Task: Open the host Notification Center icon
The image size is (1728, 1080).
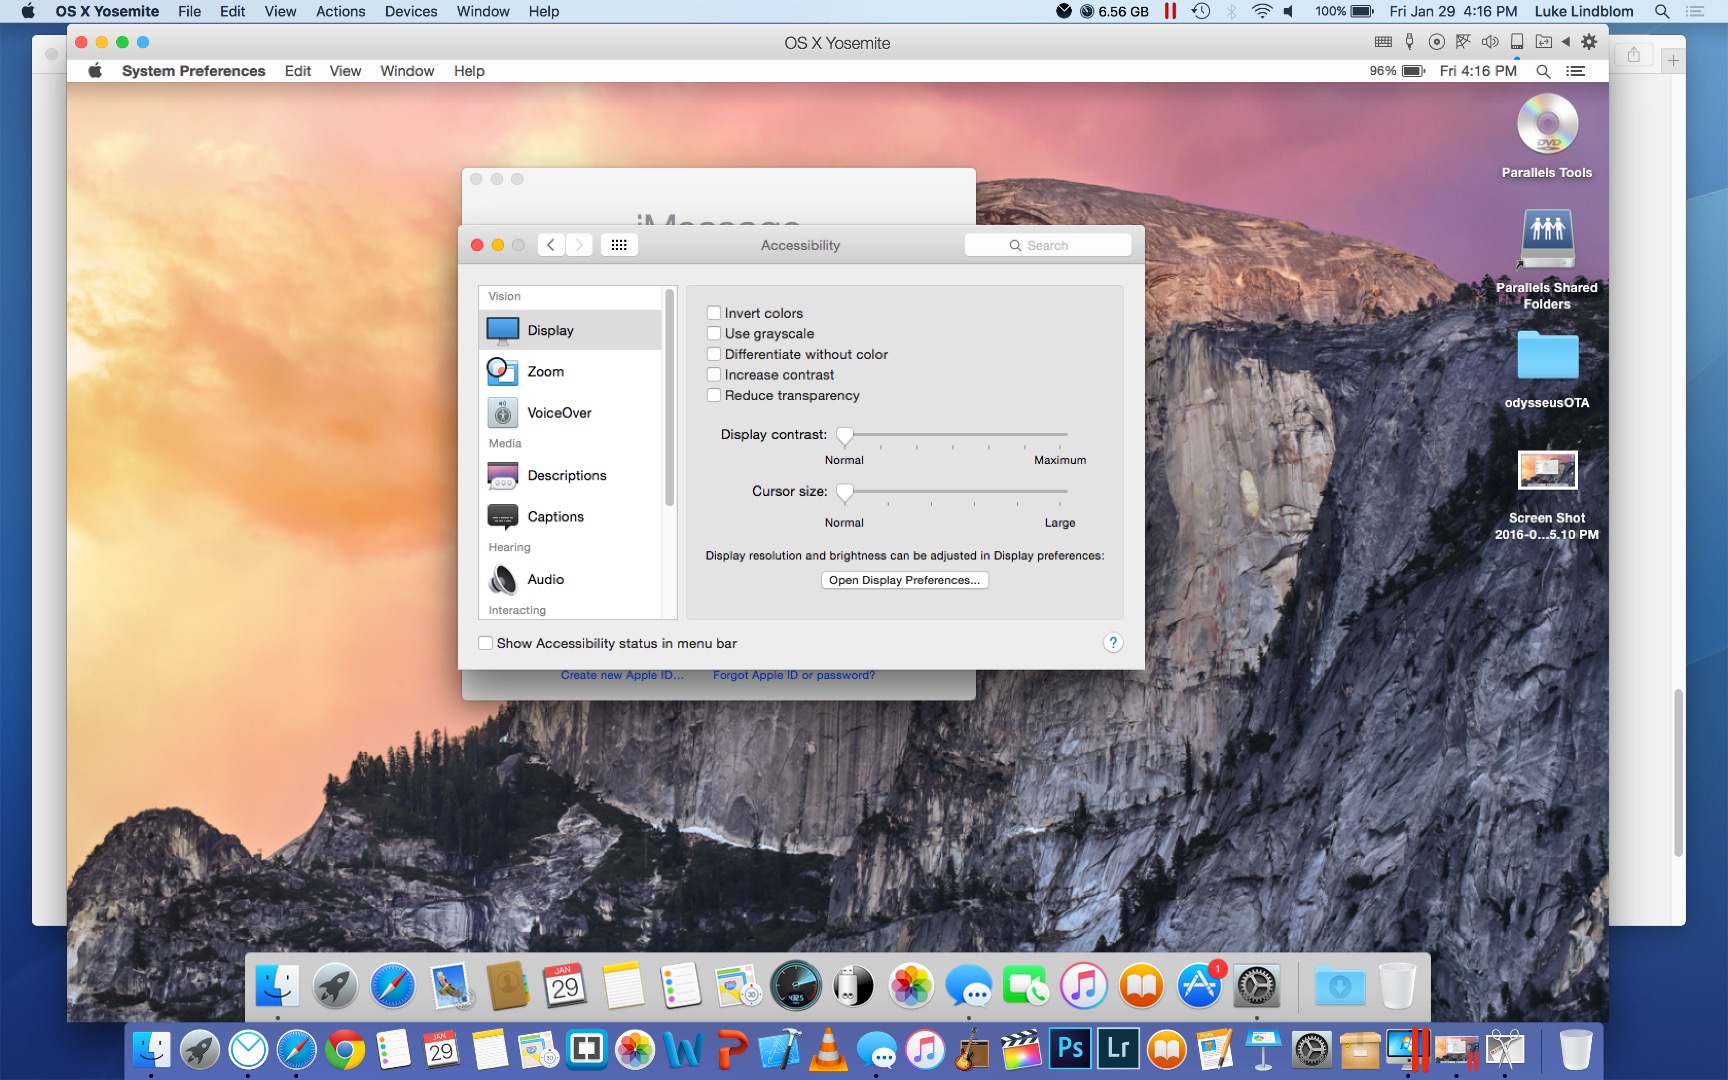Action: (1694, 11)
